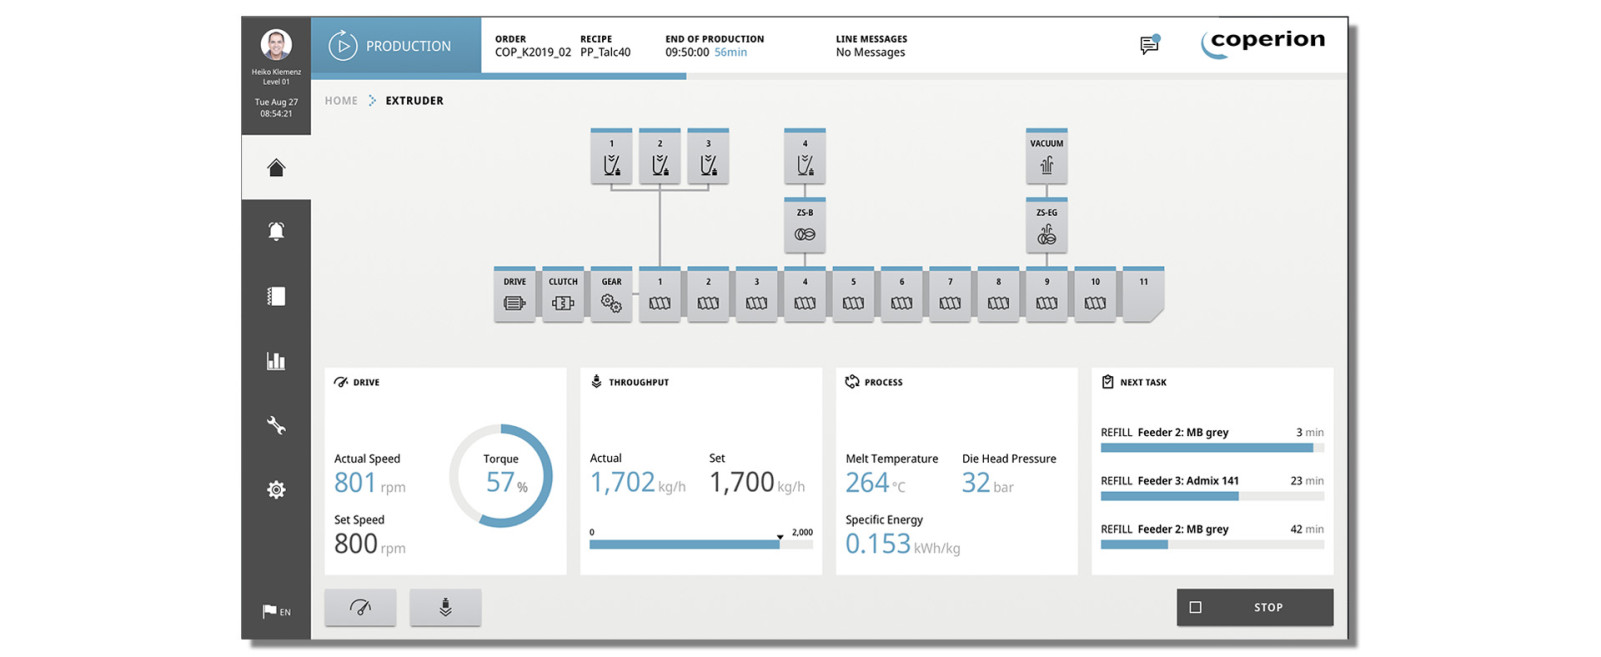Select the DRIVE motor block
Image resolution: width=1601 pixels, height=657 pixels.
(x=514, y=295)
